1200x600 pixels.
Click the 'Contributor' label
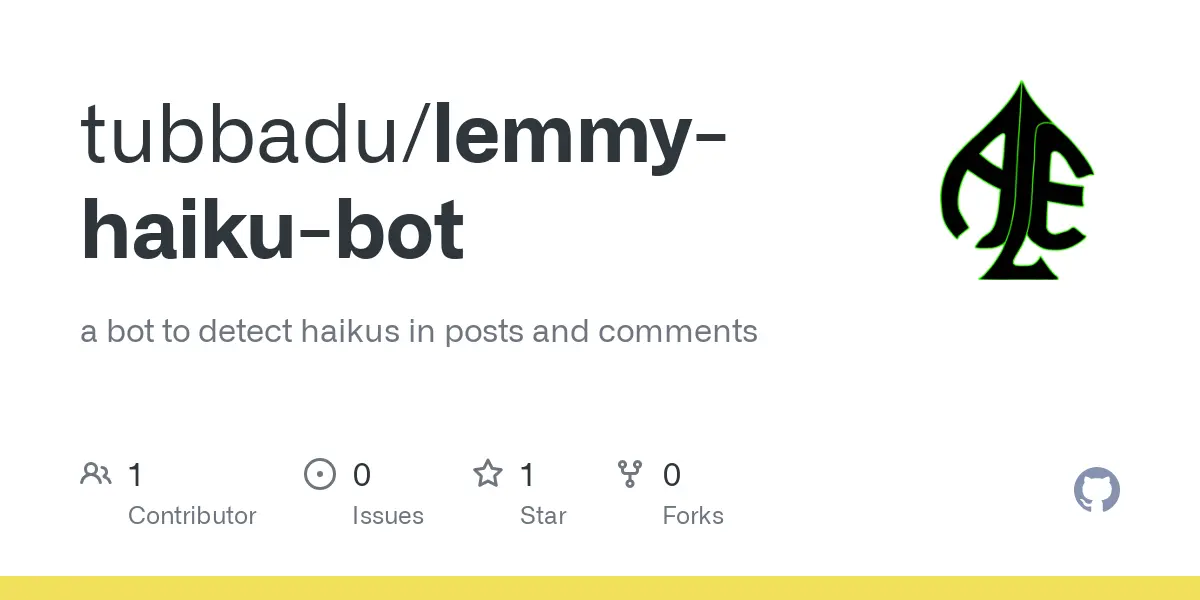192,516
